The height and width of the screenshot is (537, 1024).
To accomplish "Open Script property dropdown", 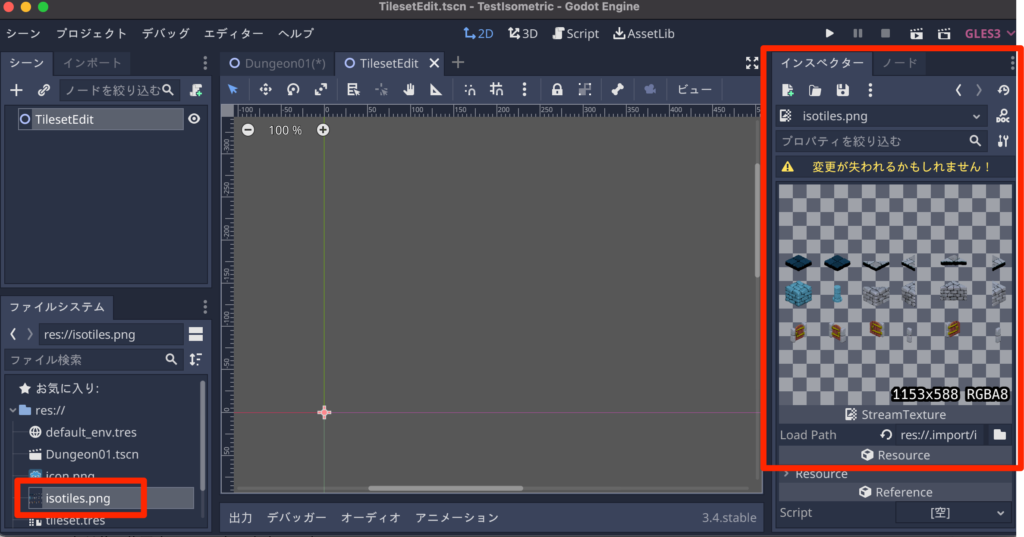I will 953,513.
